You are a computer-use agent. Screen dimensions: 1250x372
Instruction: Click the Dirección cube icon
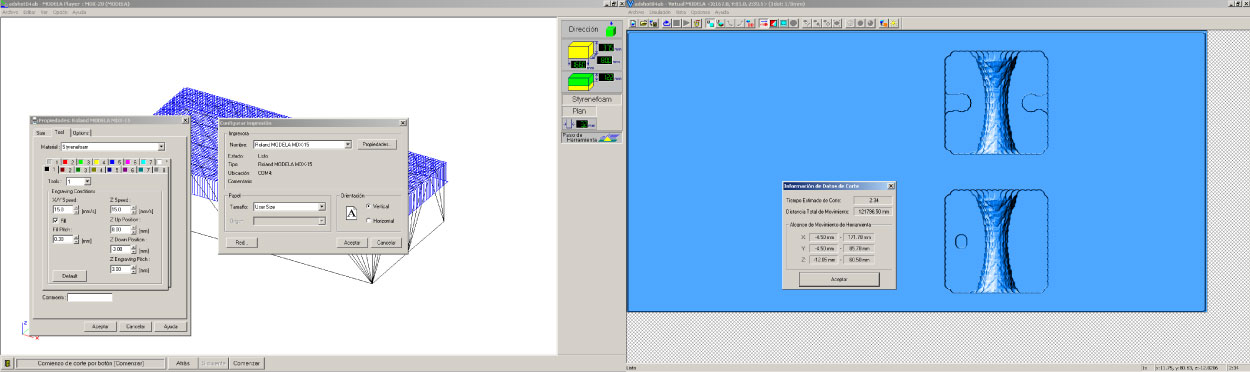(x=611, y=31)
